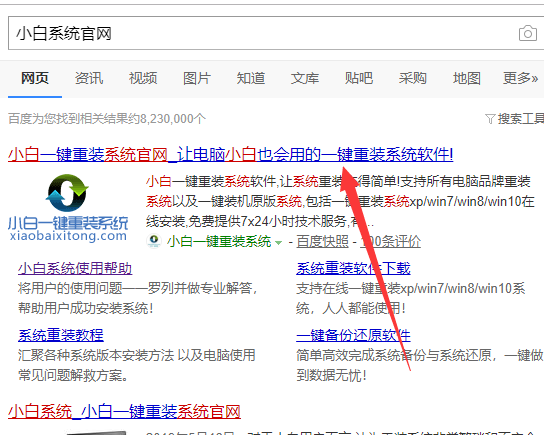Open the 视频 tab
The image size is (544, 435).
coord(143,78)
